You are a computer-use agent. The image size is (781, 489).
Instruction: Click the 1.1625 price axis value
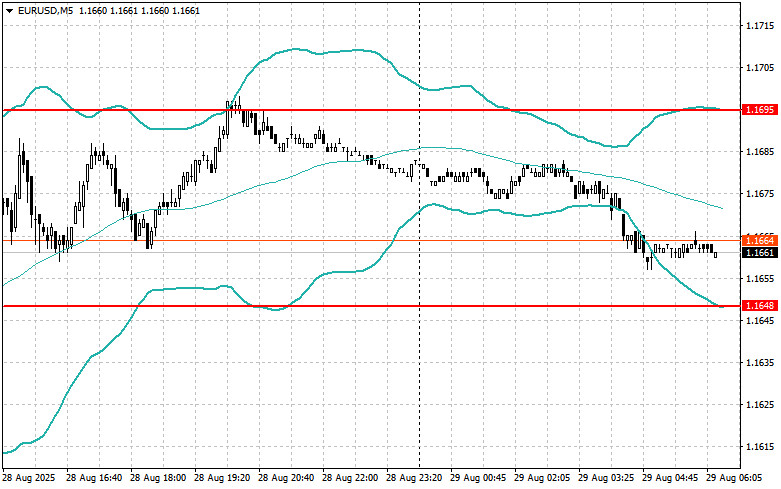[x=760, y=404]
